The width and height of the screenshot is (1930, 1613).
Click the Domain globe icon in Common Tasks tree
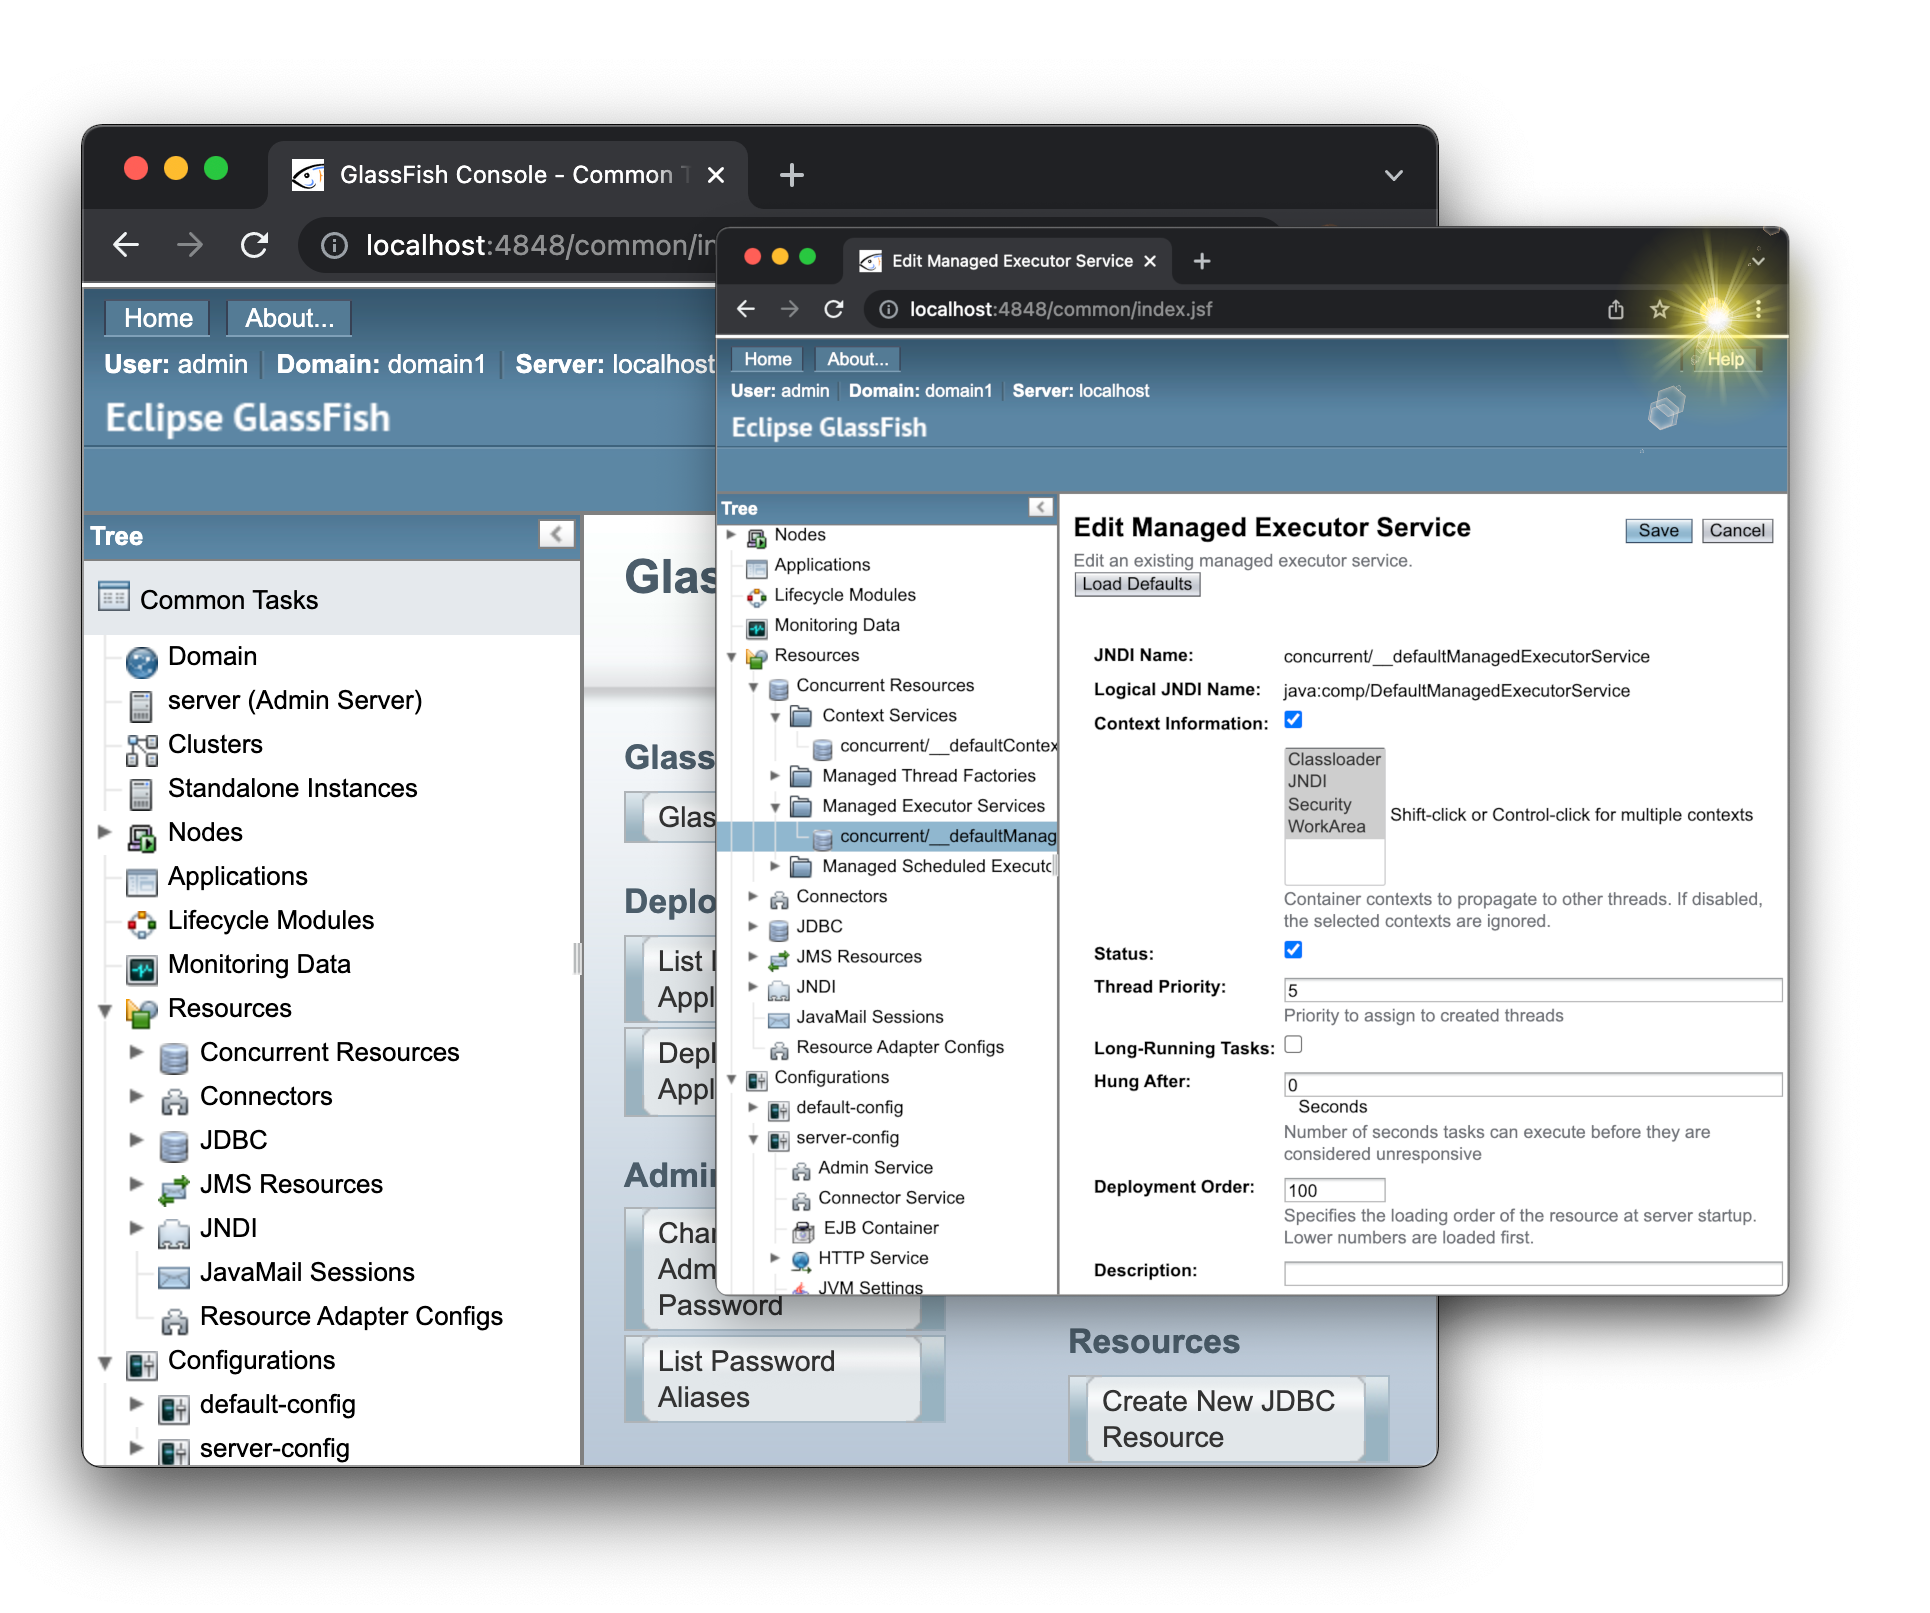coord(143,659)
